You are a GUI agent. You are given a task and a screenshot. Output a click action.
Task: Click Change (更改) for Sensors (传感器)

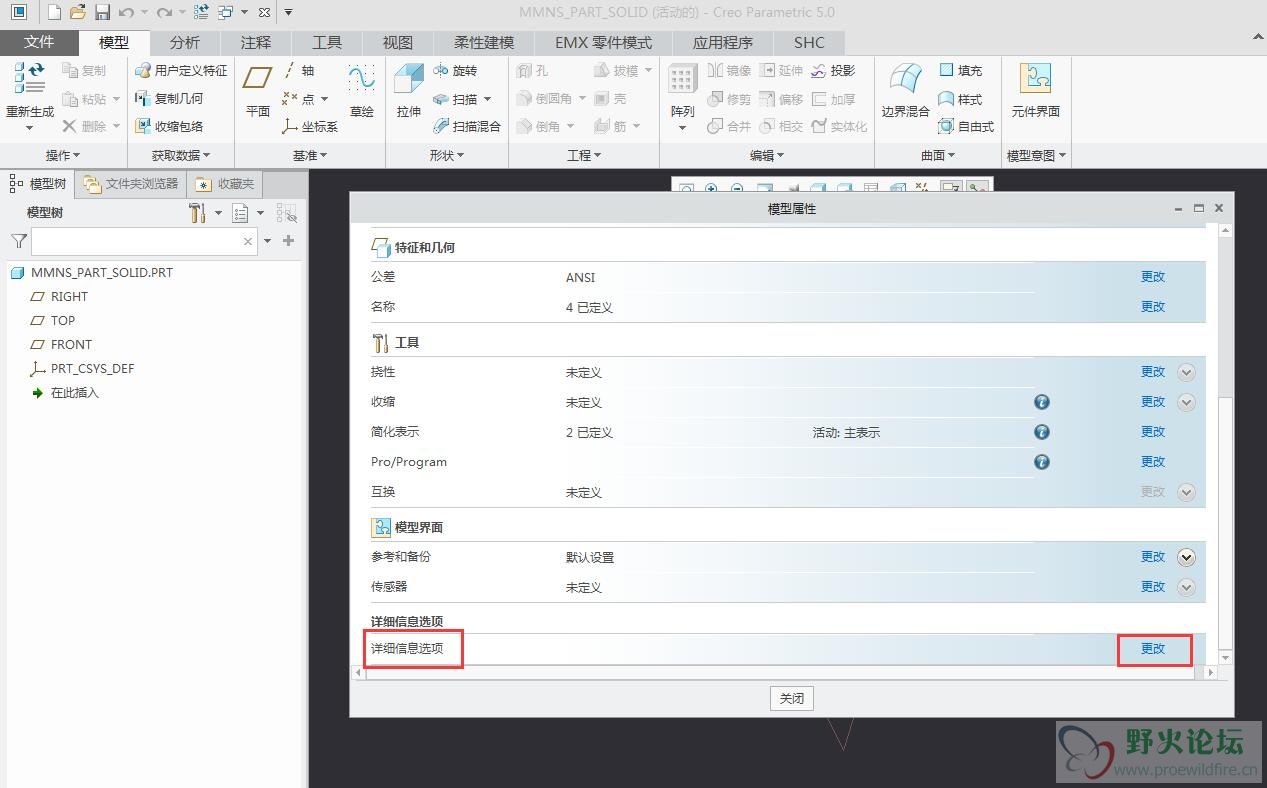tap(1153, 587)
